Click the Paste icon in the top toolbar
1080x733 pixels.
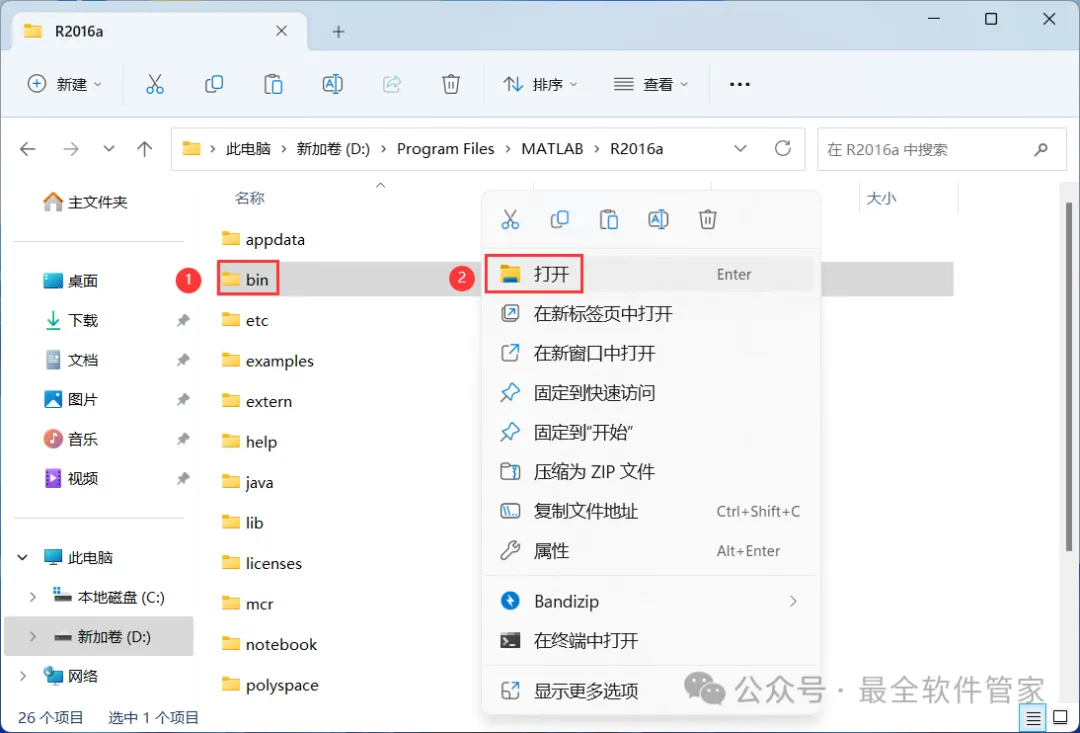[x=273, y=84]
